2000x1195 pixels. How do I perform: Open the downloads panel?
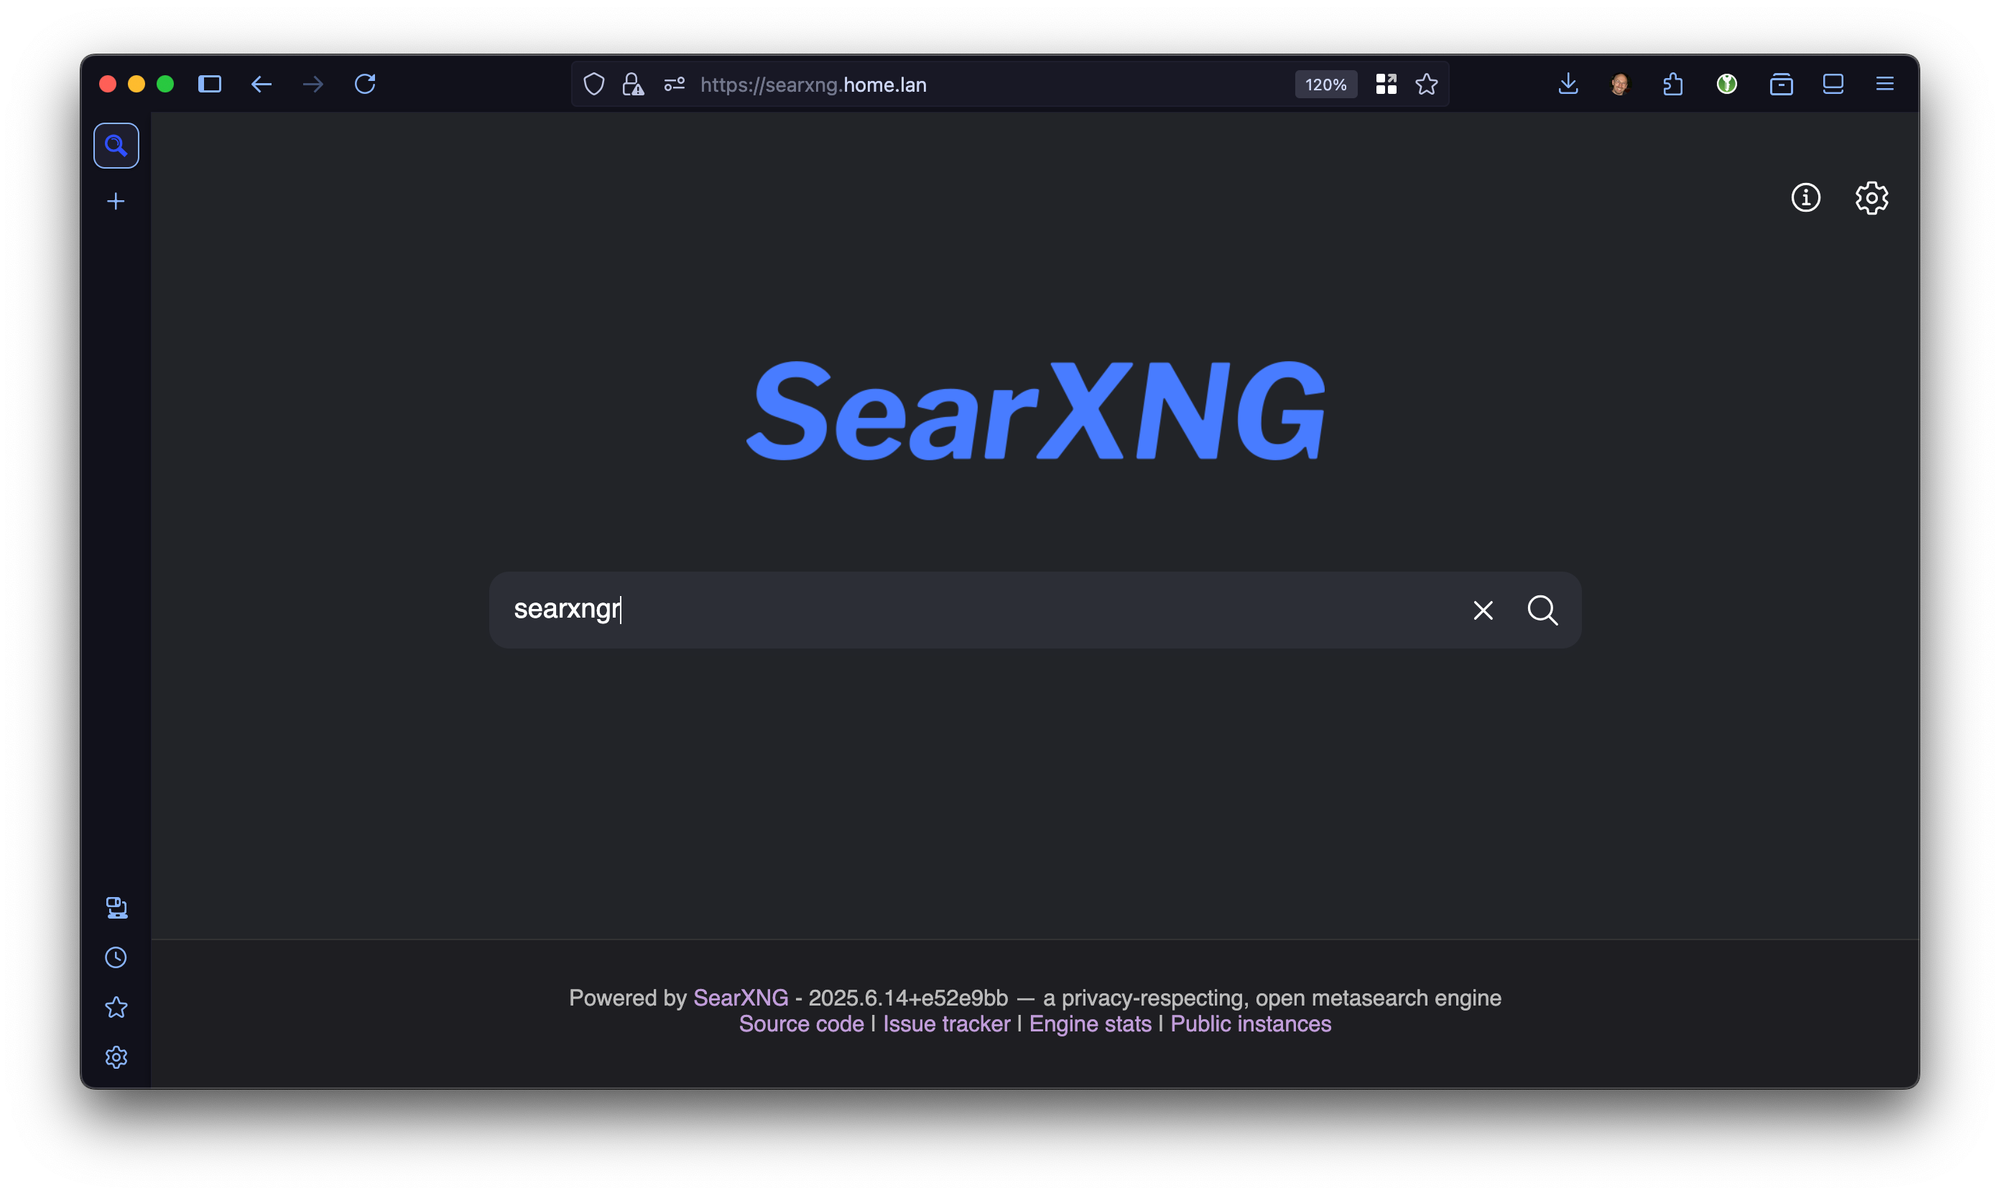point(1568,84)
